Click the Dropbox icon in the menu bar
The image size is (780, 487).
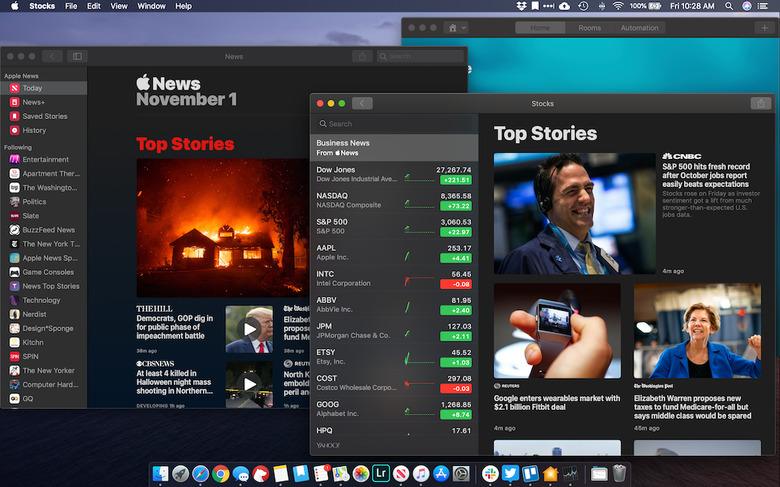tap(521, 6)
